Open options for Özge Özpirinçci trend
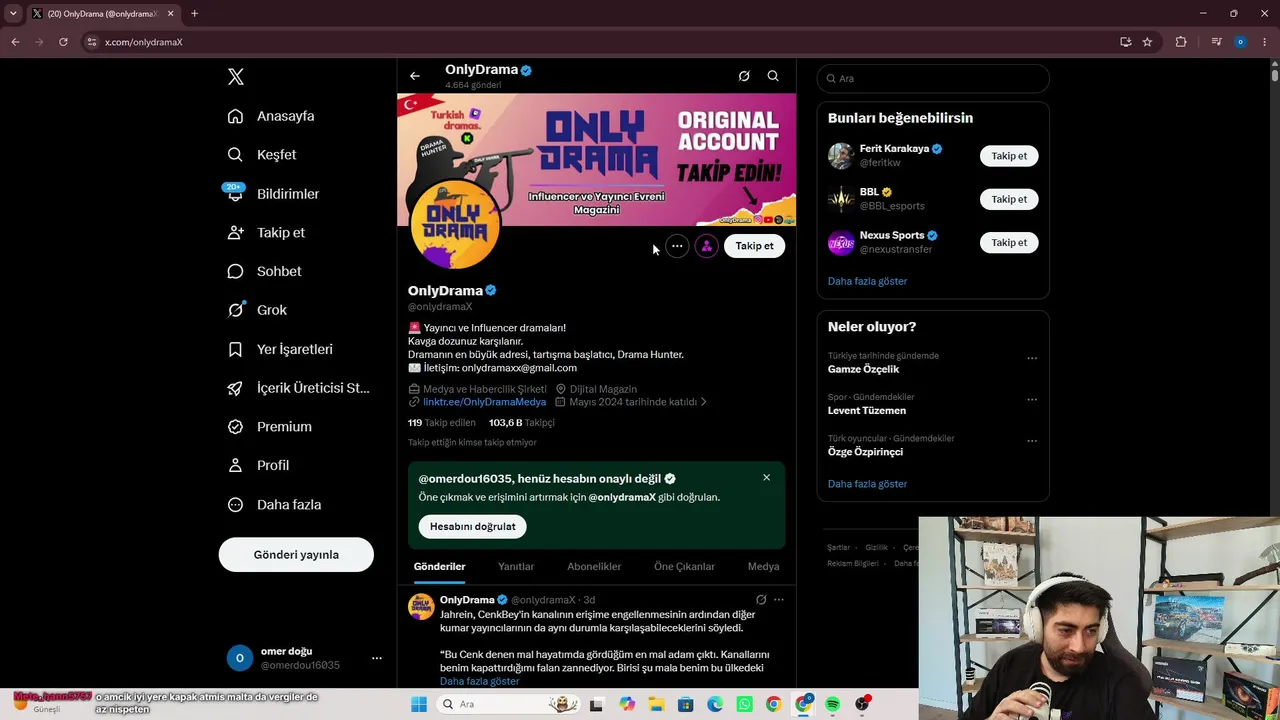 pyautogui.click(x=1032, y=441)
